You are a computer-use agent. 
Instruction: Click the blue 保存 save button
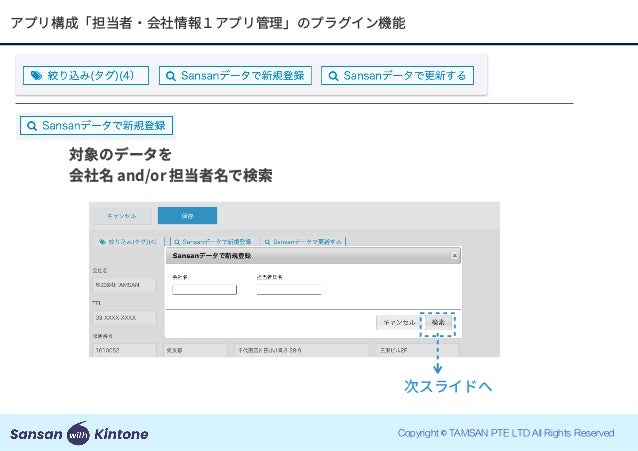click(x=187, y=216)
